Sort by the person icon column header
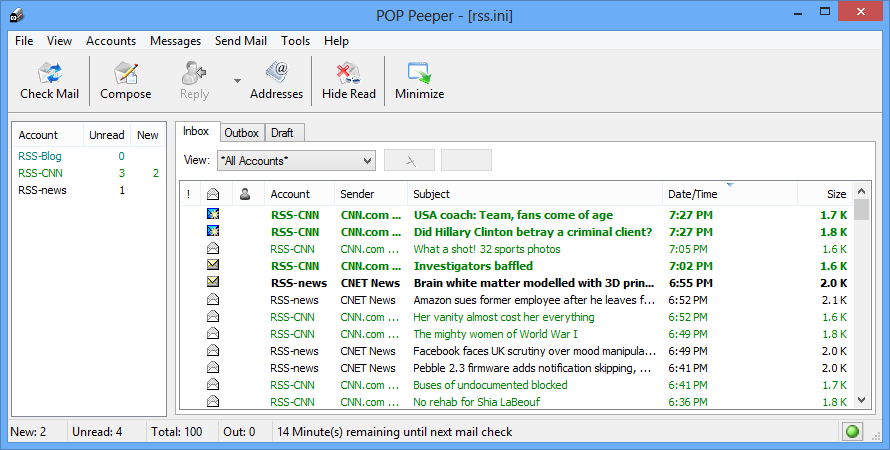The height and width of the screenshot is (450, 890). pos(248,194)
